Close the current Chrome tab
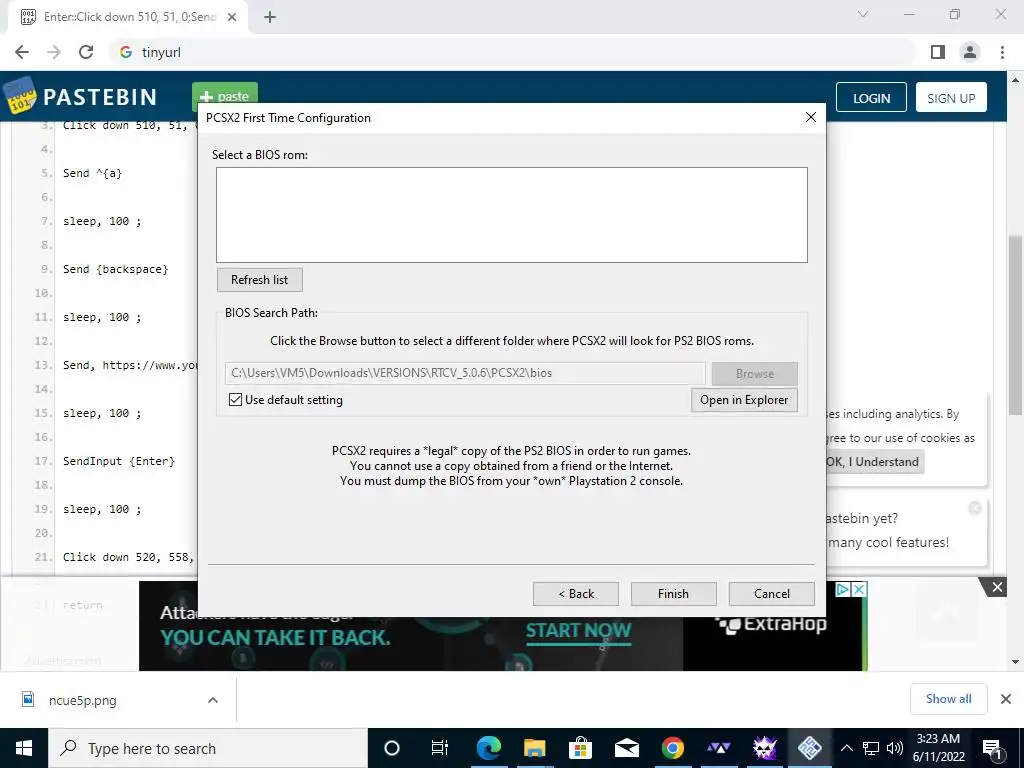The width and height of the screenshot is (1024, 768). click(232, 17)
